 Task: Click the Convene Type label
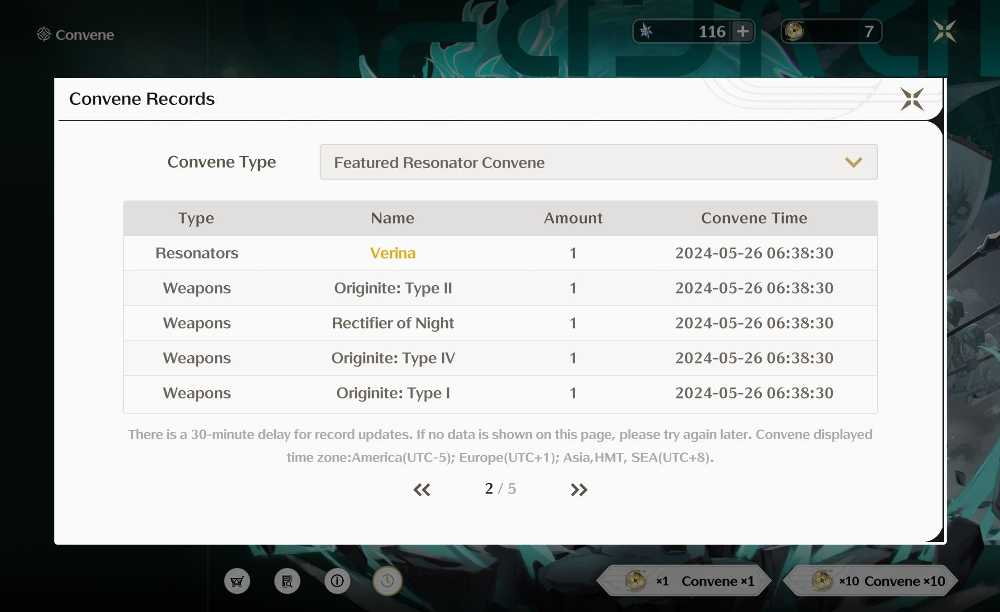tap(221, 162)
